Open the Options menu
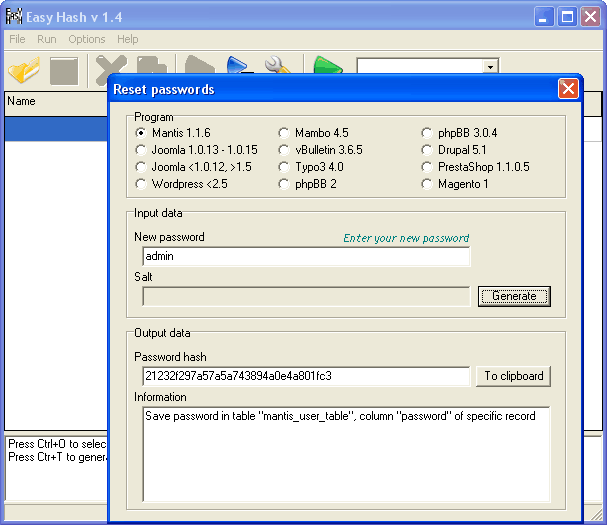This screenshot has width=607, height=525. pyautogui.click(x=87, y=39)
